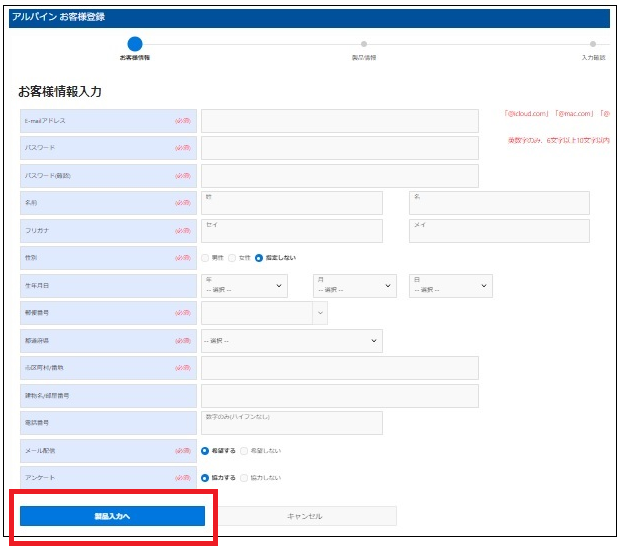Choose 男性 gender radio button
Viewport: 622px width, 551px height.
tap(206, 258)
